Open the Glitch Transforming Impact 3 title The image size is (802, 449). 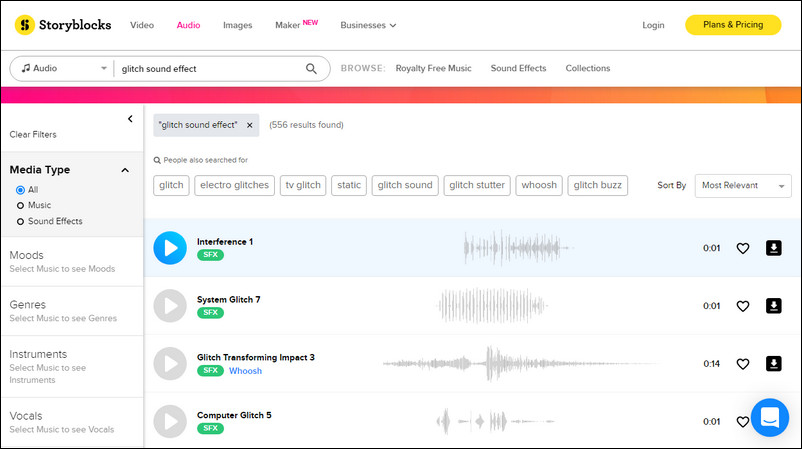coord(255,357)
